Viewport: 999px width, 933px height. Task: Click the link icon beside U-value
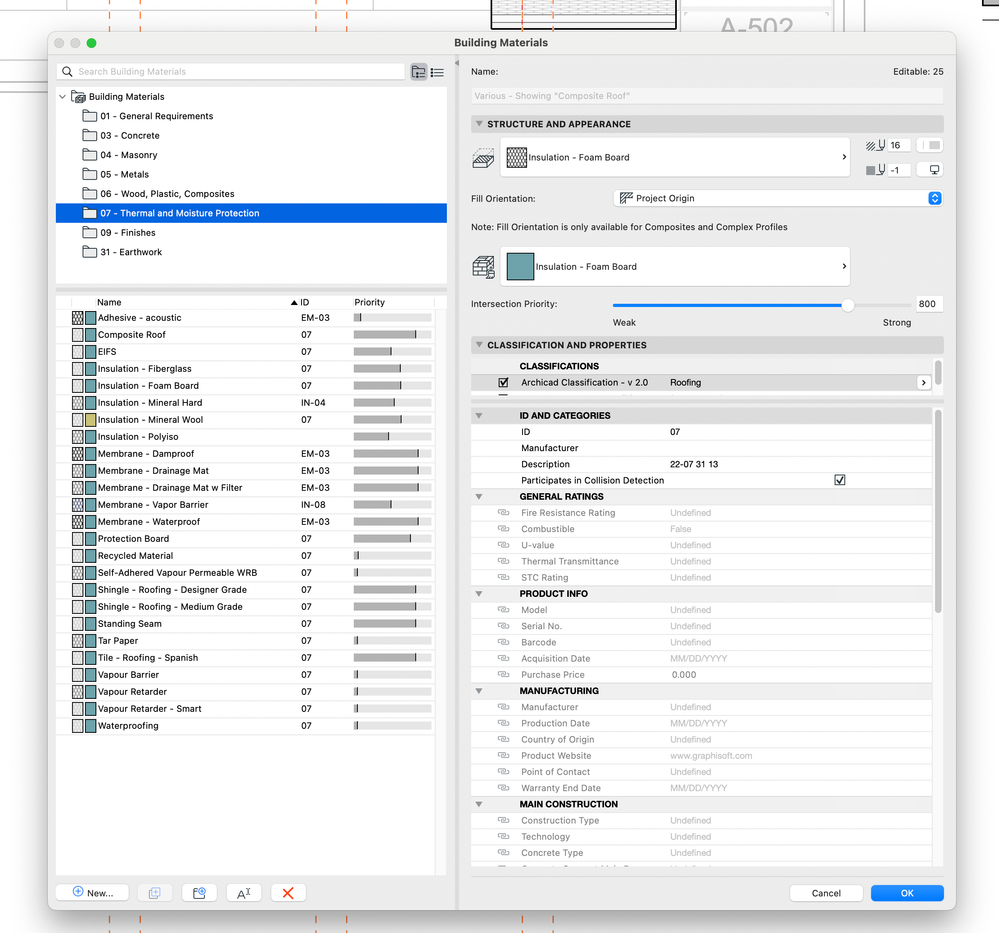coord(503,545)
